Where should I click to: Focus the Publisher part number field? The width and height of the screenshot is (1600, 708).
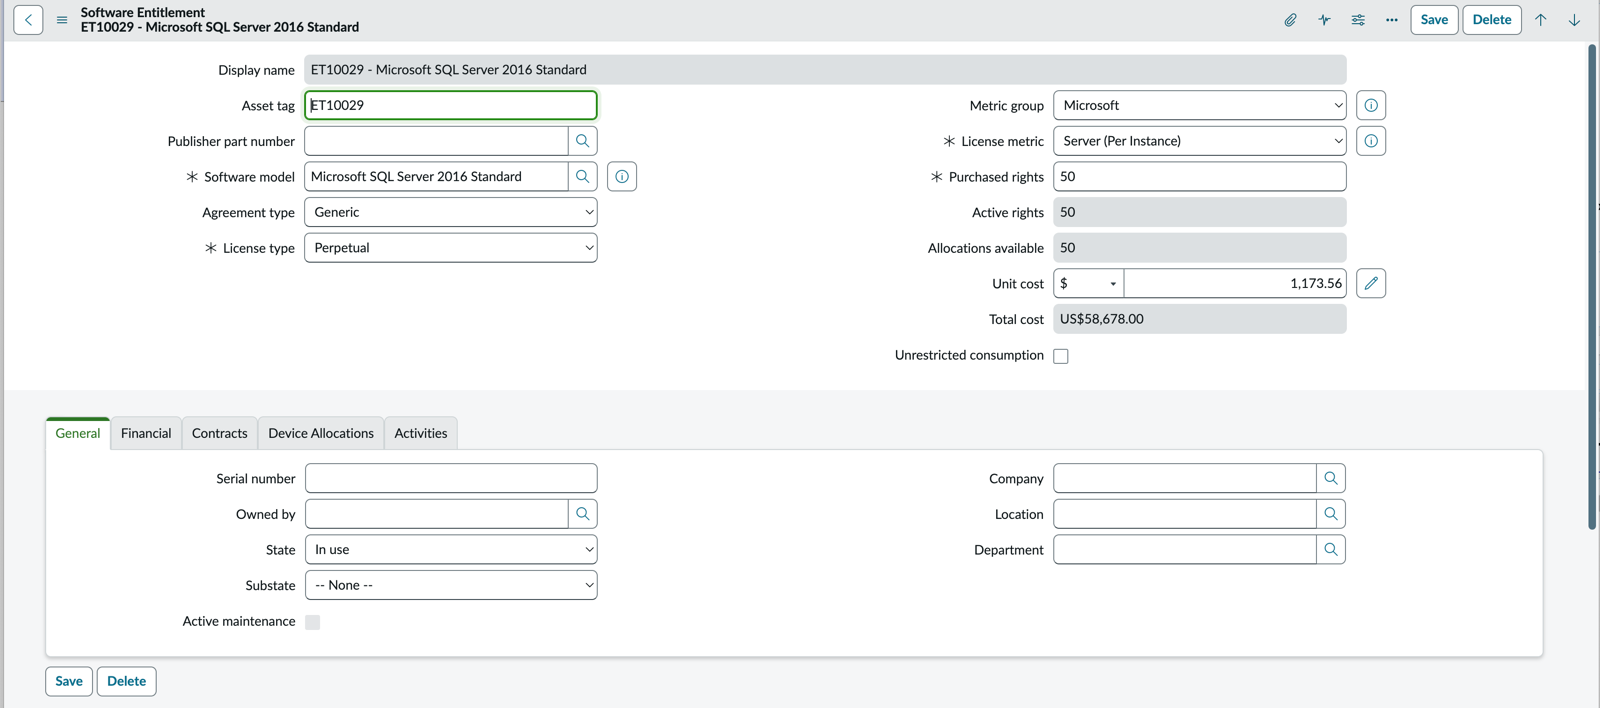pos(436,141)
